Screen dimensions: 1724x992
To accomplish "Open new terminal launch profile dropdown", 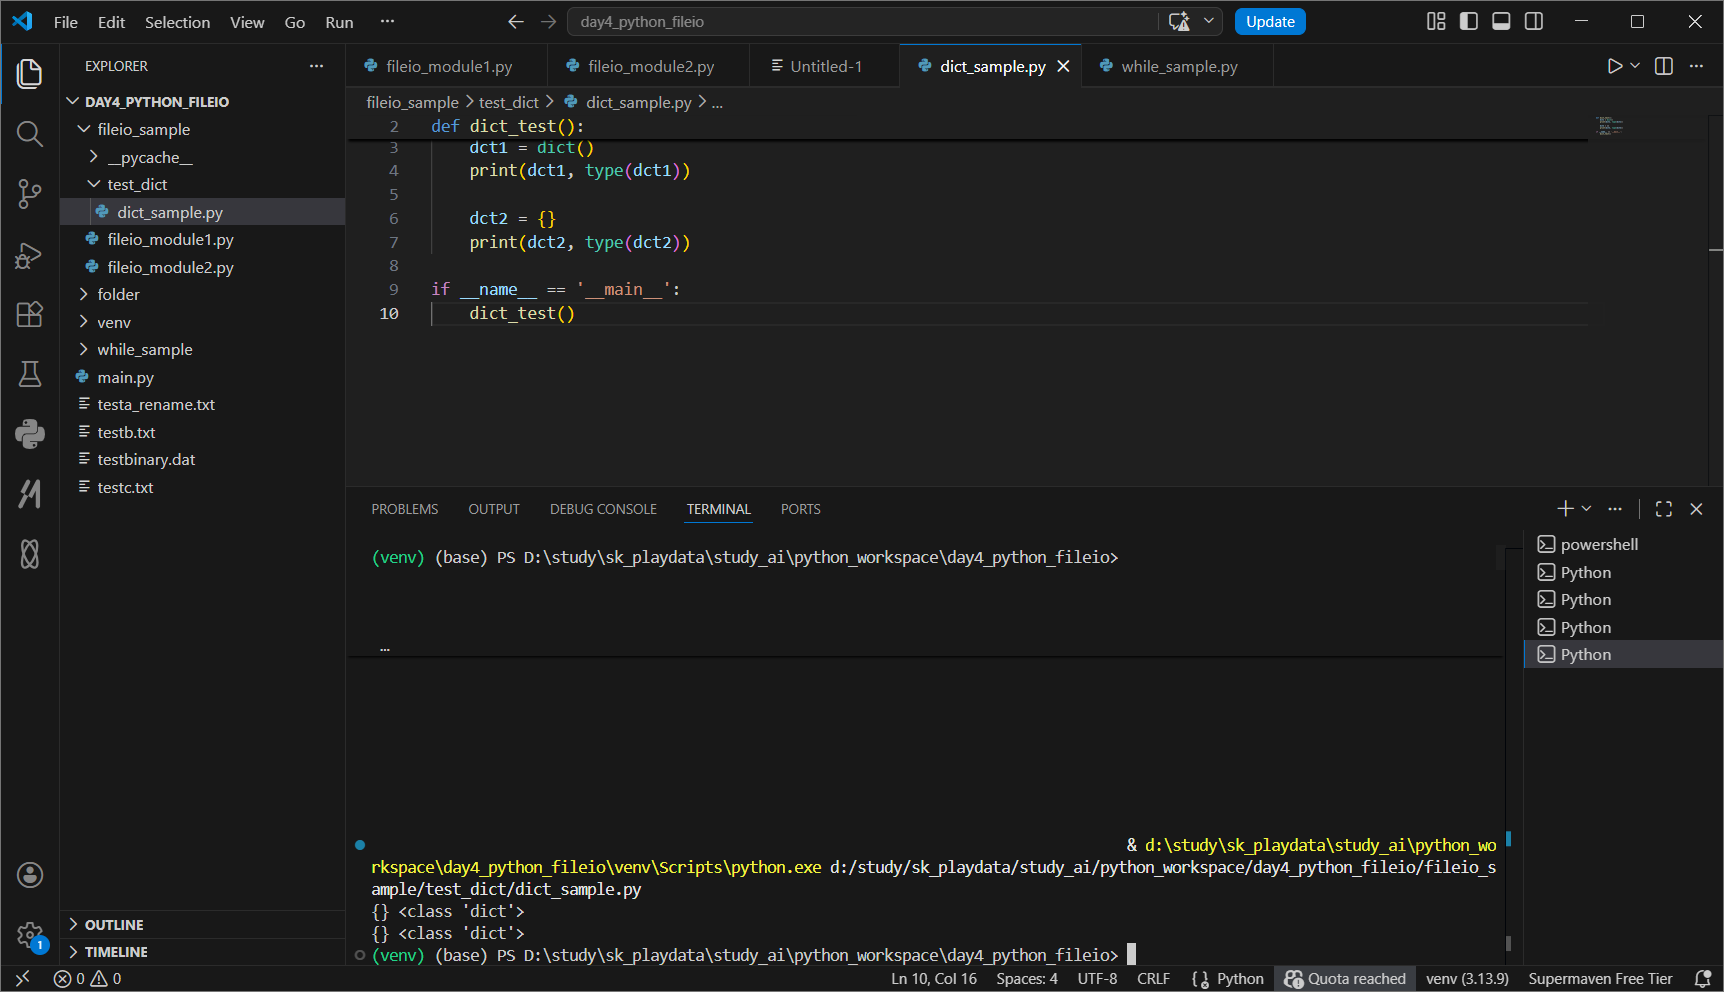I will click(x=1586, y=509).
